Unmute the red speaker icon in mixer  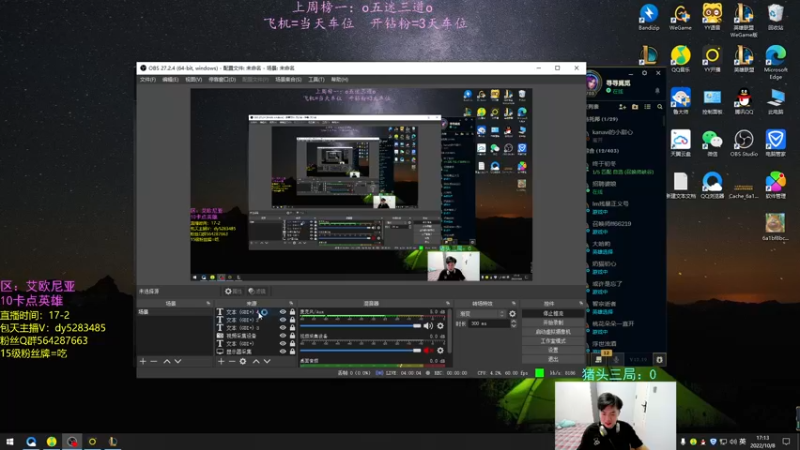pos(428,351)
